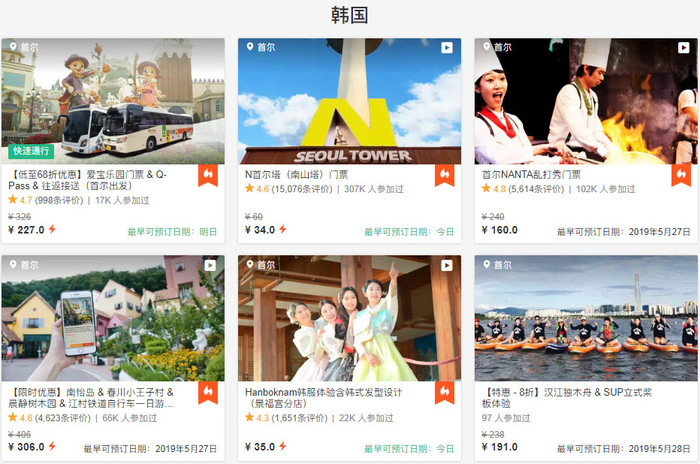Viewport: 700px width, 464px height.
Task: Click the Han River paddleboard photo
Action: coord(585,320)
